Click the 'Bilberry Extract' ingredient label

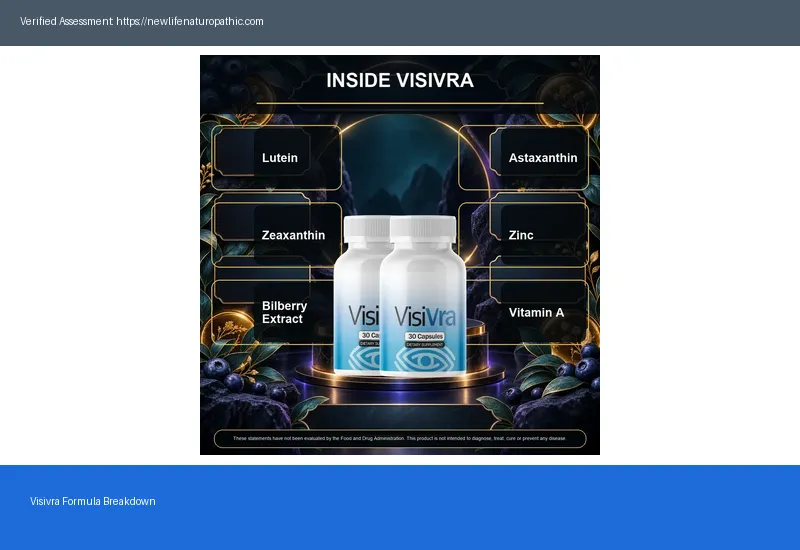click(x=285, y=312)
